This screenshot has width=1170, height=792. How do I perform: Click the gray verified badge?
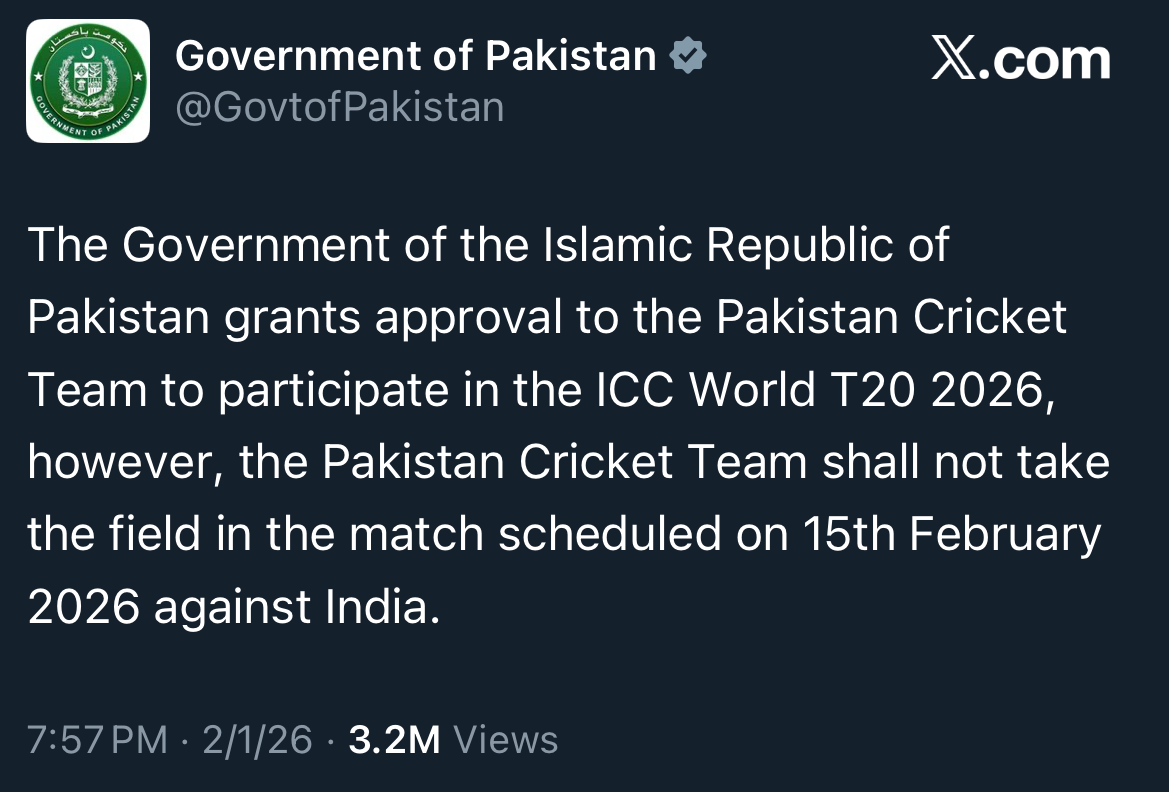(687, 56)
